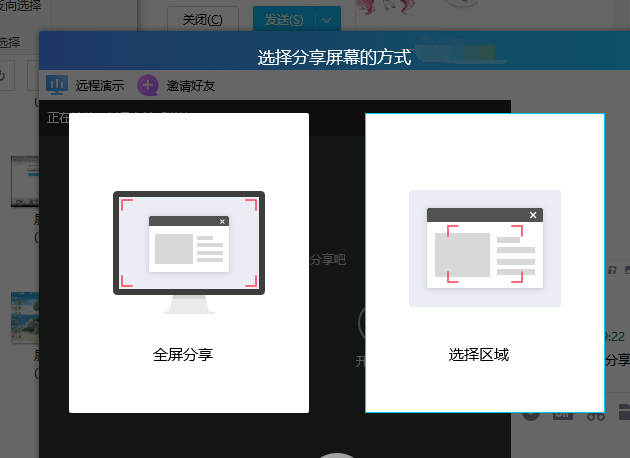Image resolution: width=630 pixels, height=458 pixels.
Task: Open the upper screenshot thumbnail behind dialog
Action: click(25, 181)
